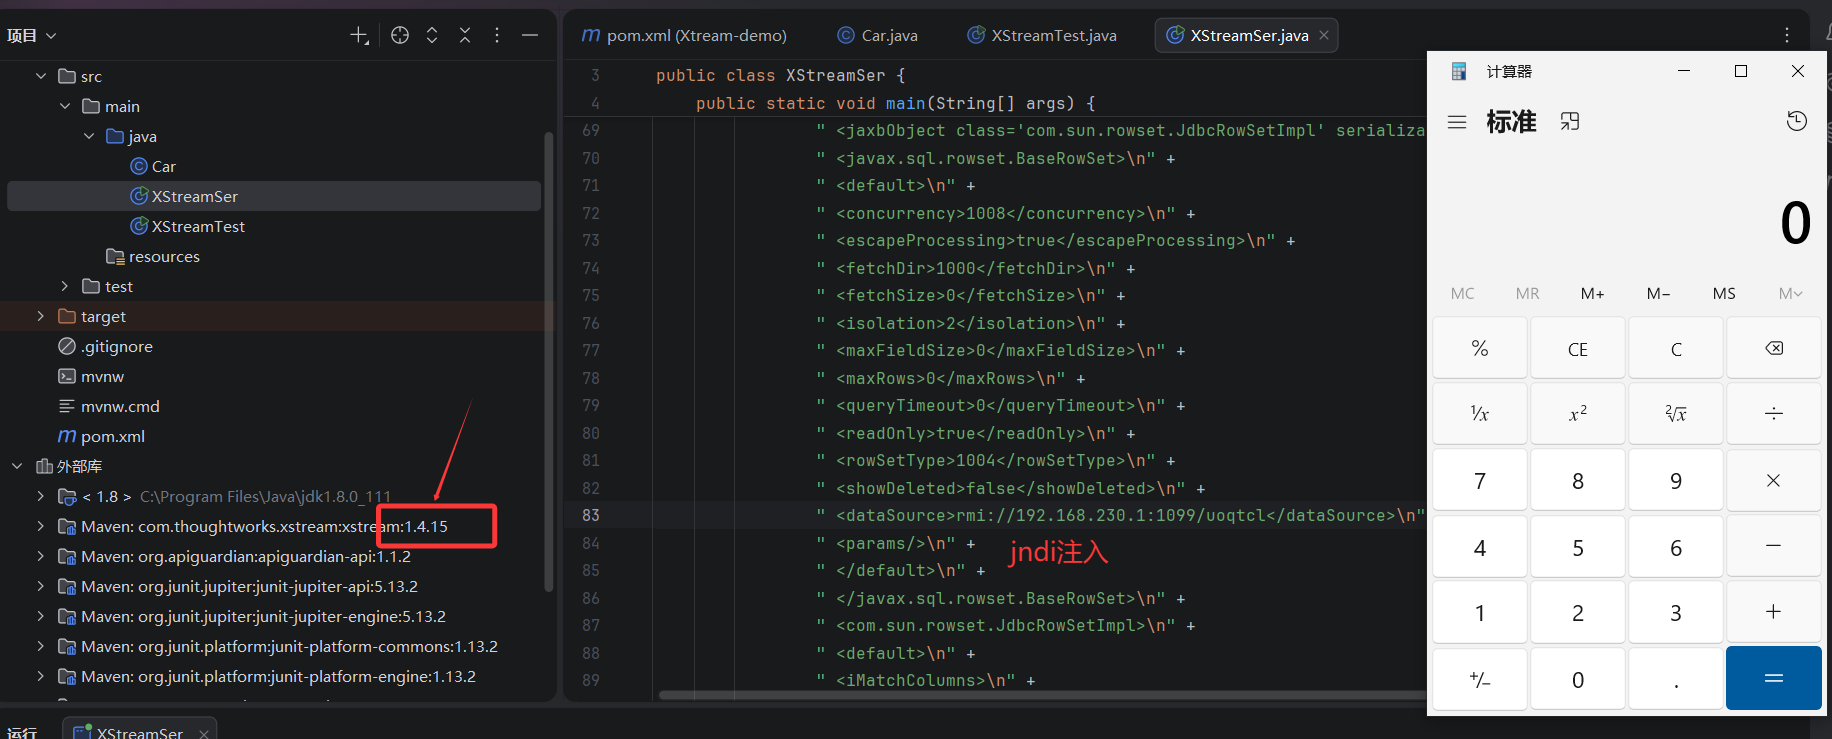
Task: Click Calculator backspace icon
Action: pyautogui.click(x=1774, y=348)
